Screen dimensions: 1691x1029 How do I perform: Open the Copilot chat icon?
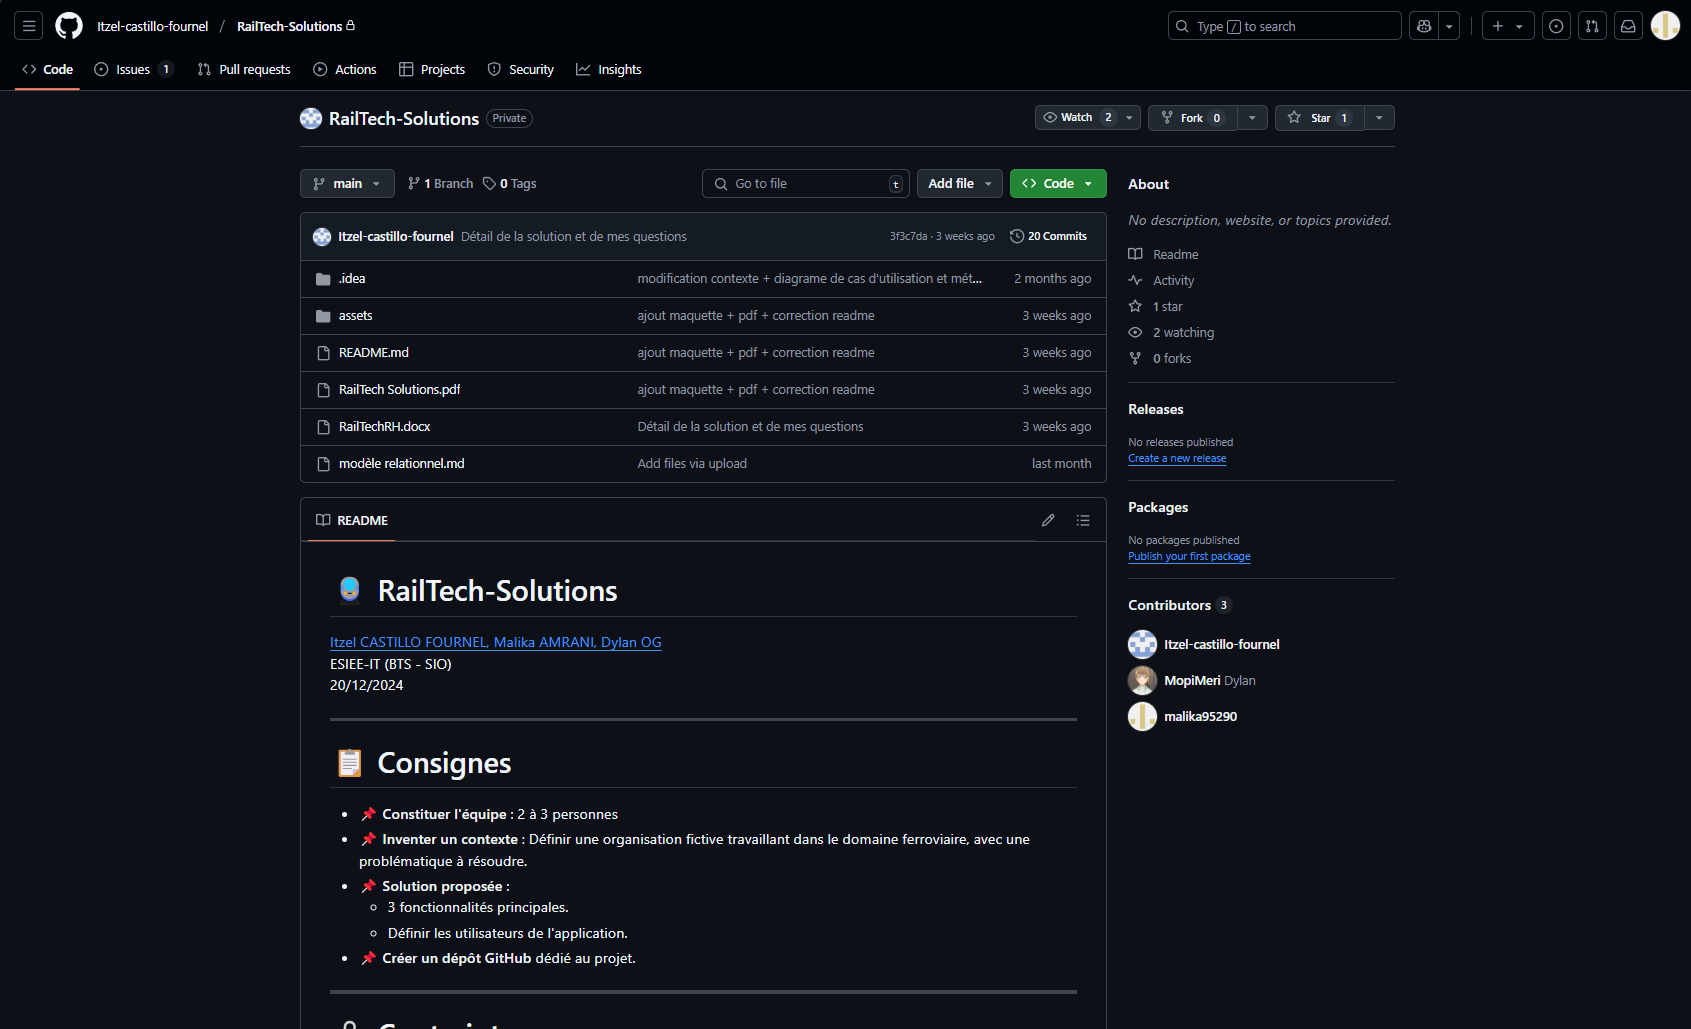[x=1424, y=26]
